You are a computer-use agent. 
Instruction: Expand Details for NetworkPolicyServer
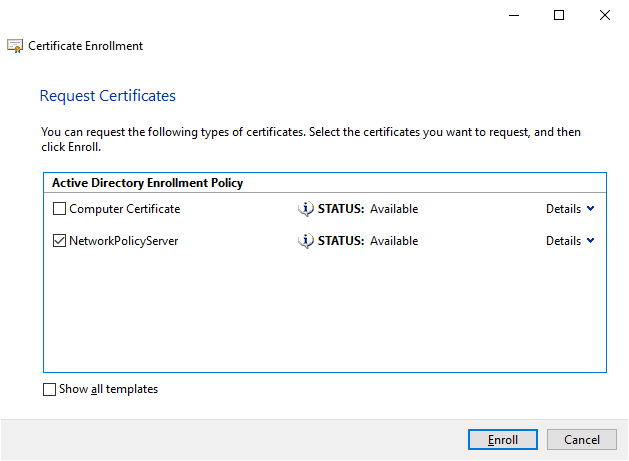point(570,241)
